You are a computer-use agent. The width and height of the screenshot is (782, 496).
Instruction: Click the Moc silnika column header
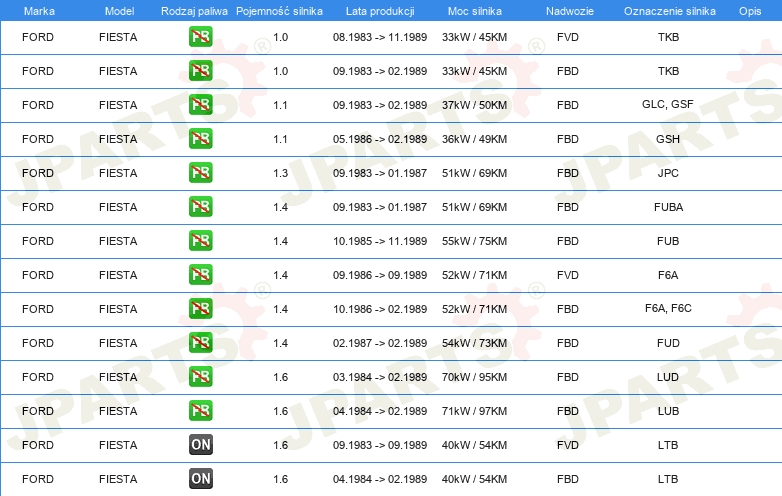(473, 10)
